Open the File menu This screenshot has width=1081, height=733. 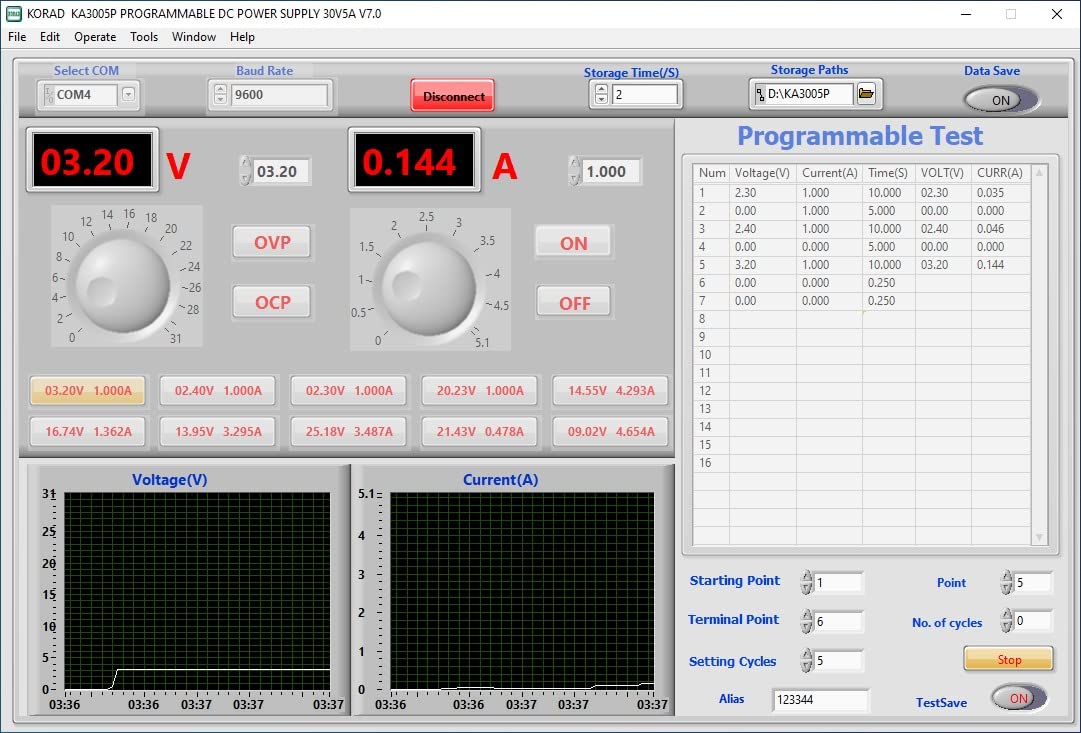pos(17,37)
